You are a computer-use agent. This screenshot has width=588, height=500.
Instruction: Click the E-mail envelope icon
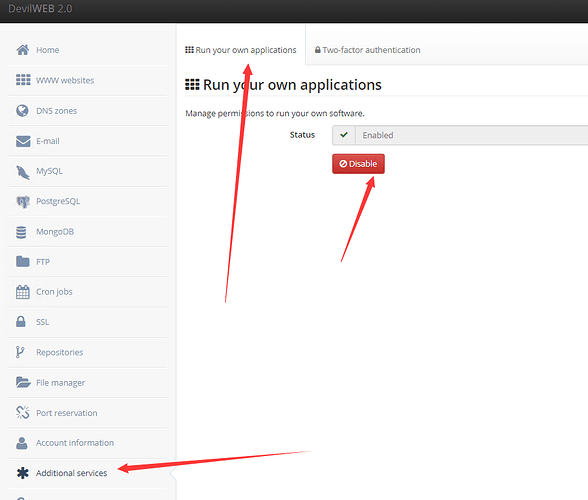click(x=23, y=141)
